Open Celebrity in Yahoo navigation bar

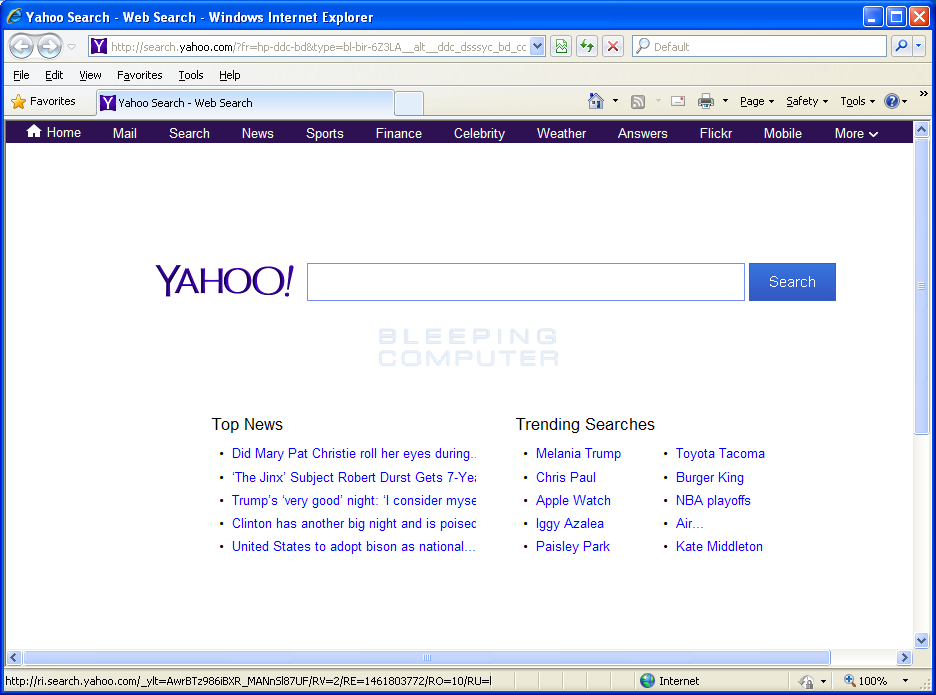pos(479,133)
